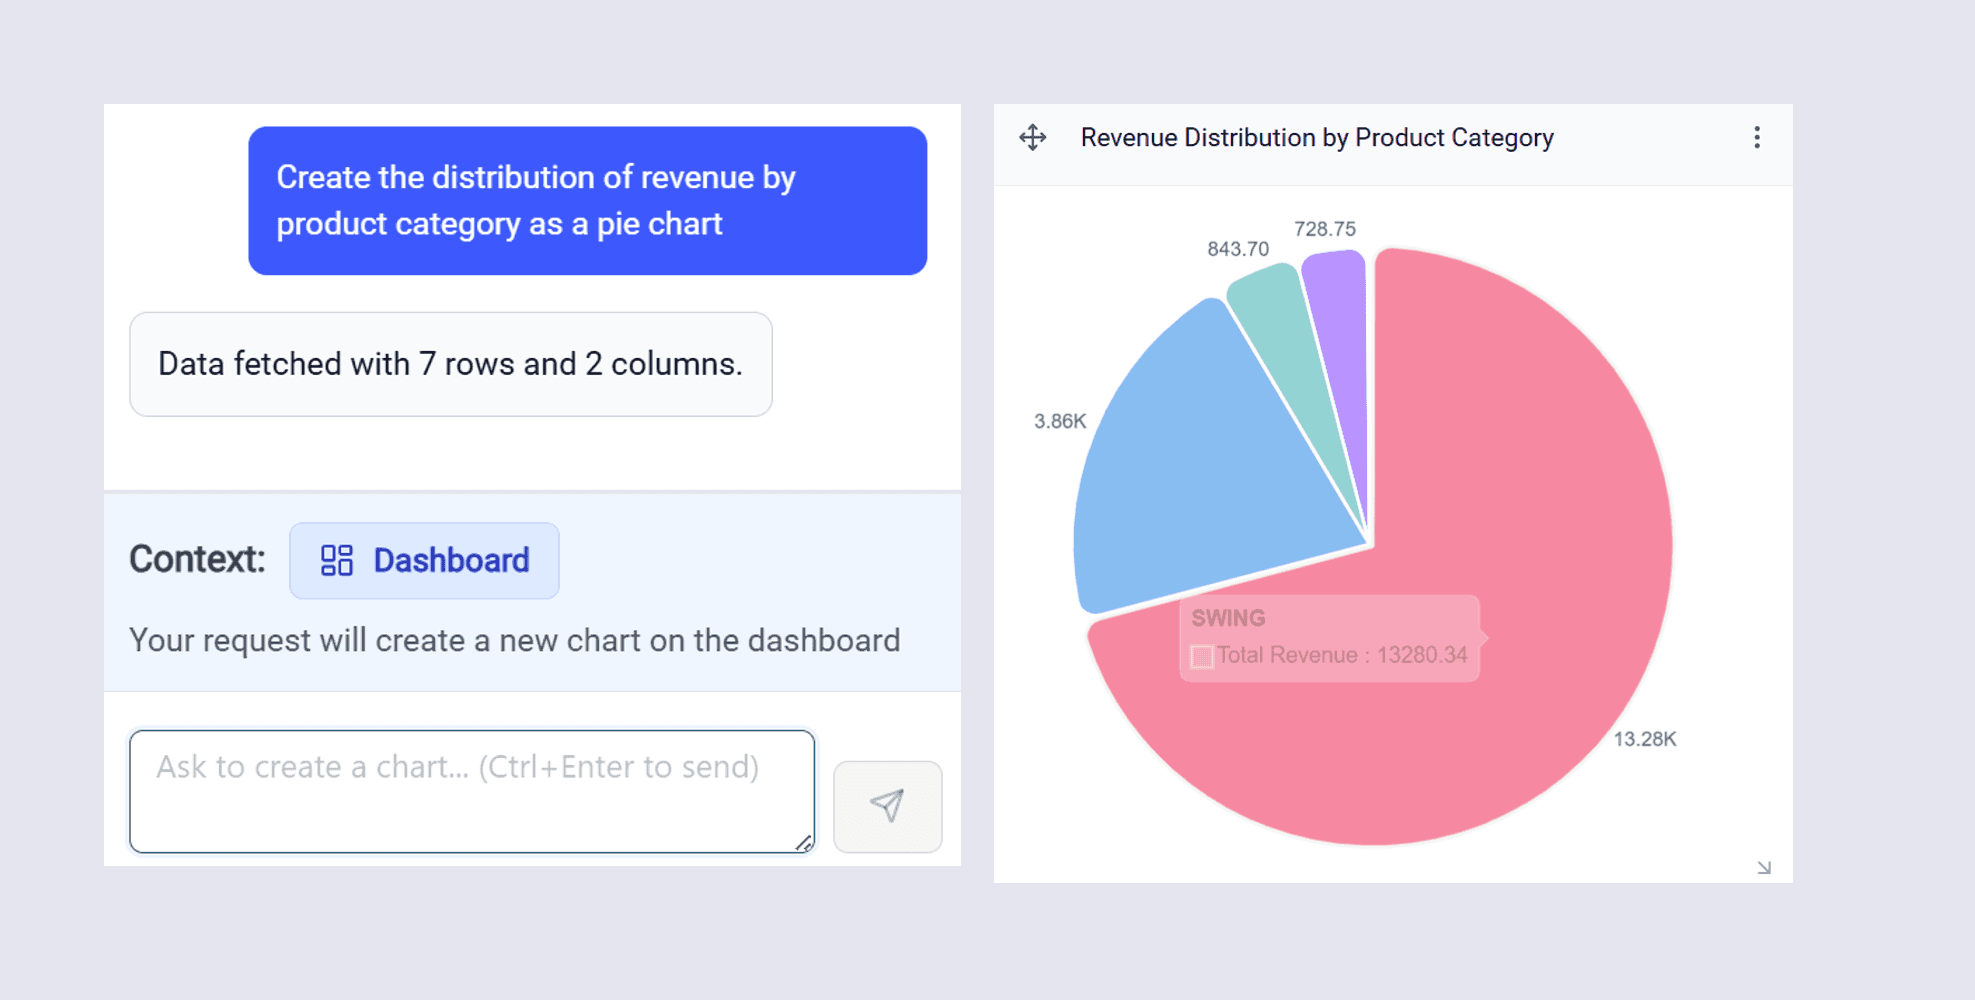Click the SWING tooltip box

click(x=1330, y=638)
